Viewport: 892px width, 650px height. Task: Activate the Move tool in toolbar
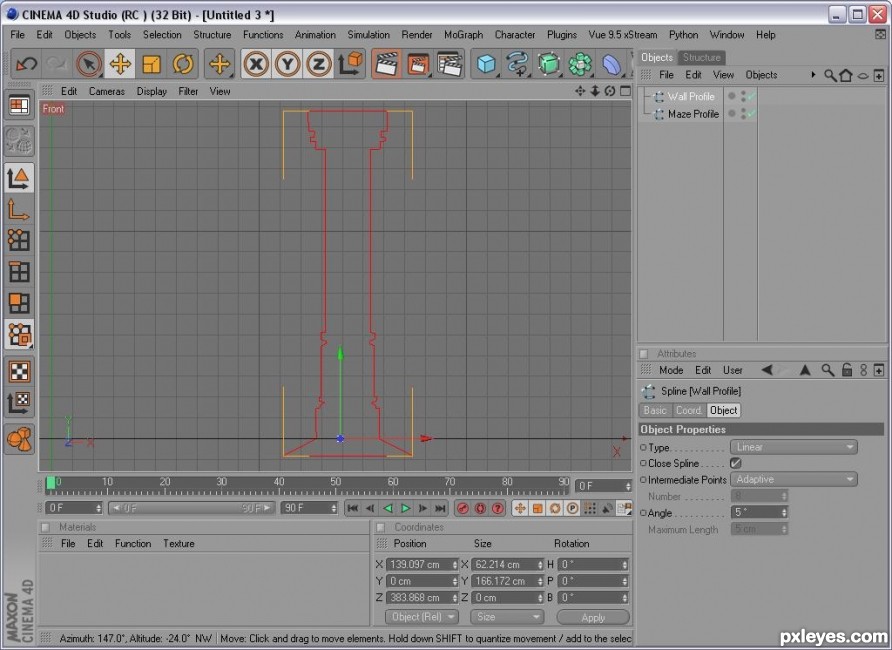tap(120, 64)
